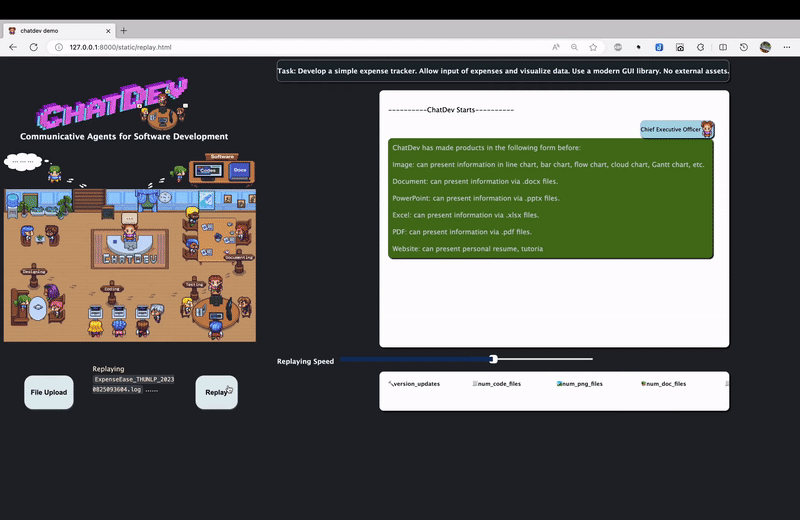Go back using the browser back arrow
Viewport: 800px width, 520px height.
13,47
